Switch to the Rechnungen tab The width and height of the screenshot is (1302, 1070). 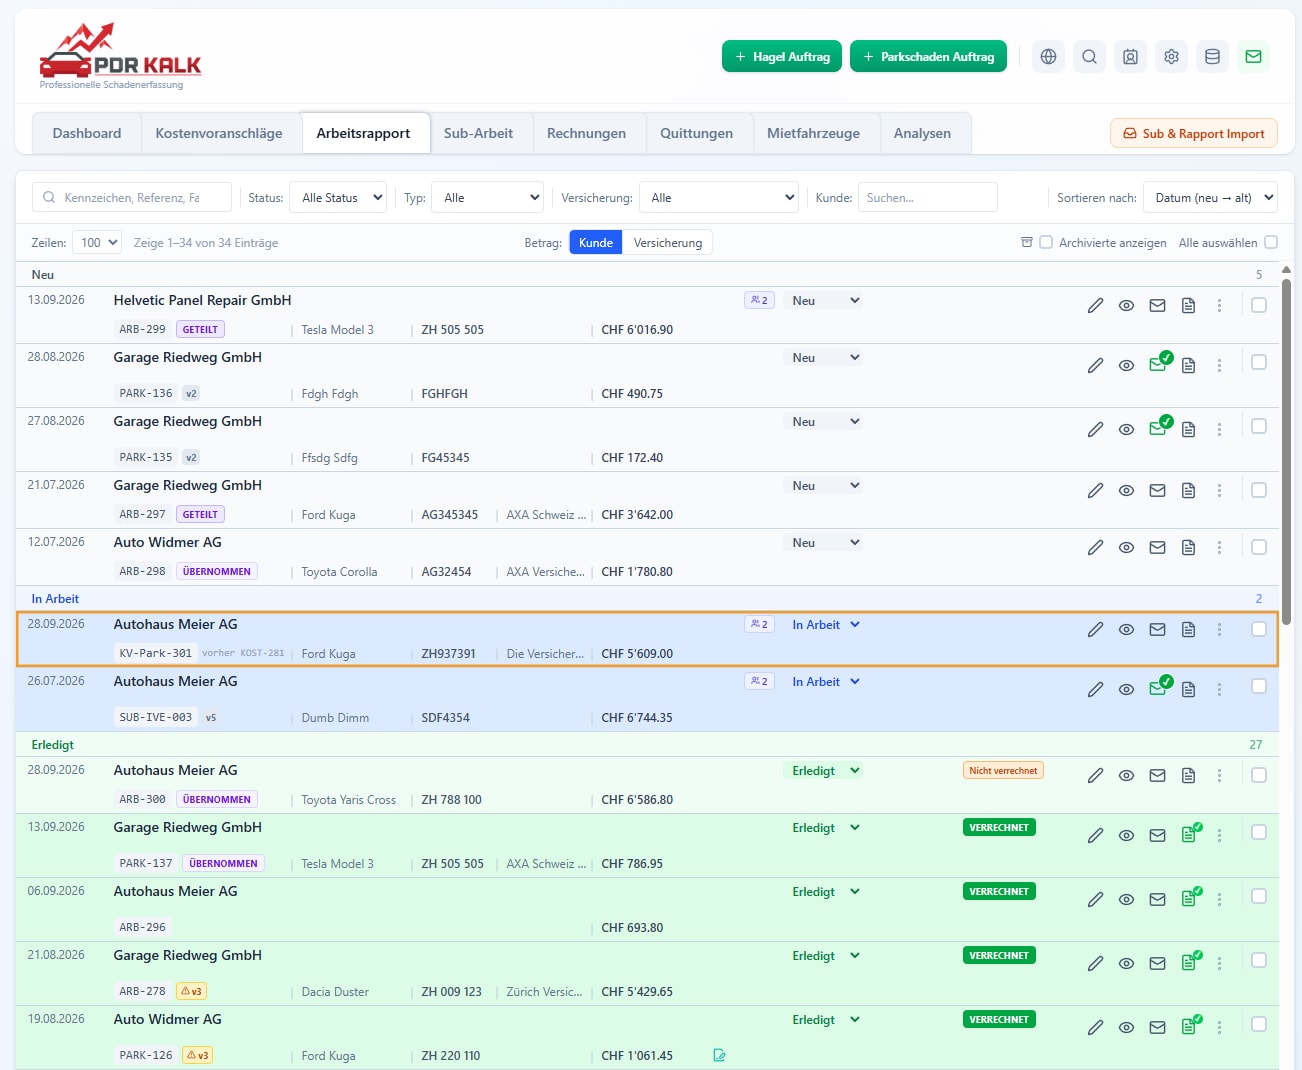[586, 133]
